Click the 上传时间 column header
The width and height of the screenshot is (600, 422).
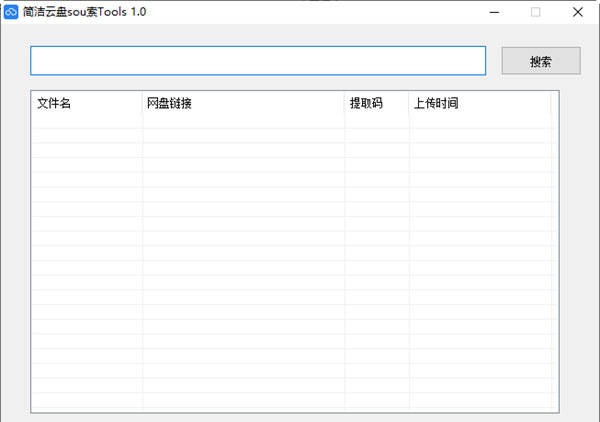click(x=480, y=103)
